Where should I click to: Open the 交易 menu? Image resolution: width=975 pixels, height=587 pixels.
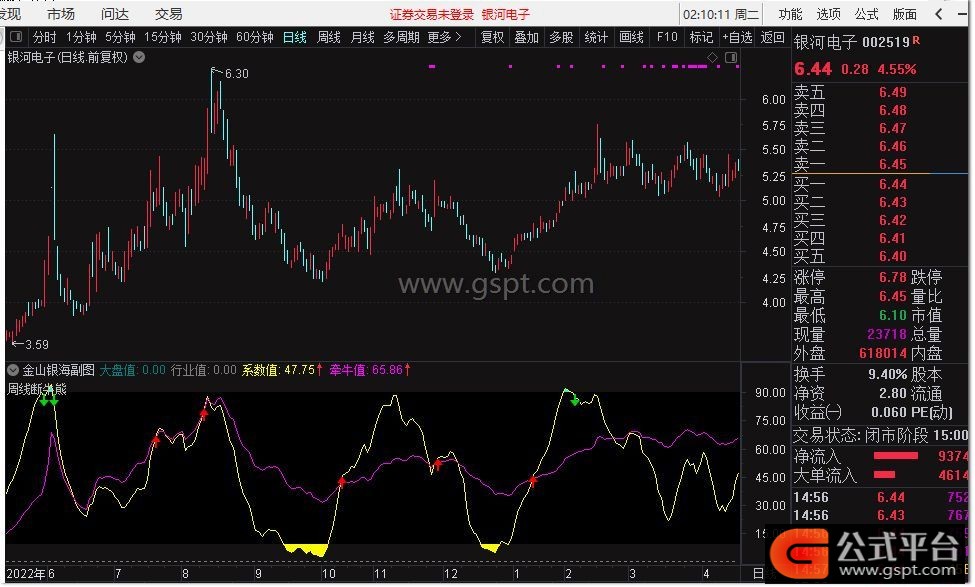(169, 14)
